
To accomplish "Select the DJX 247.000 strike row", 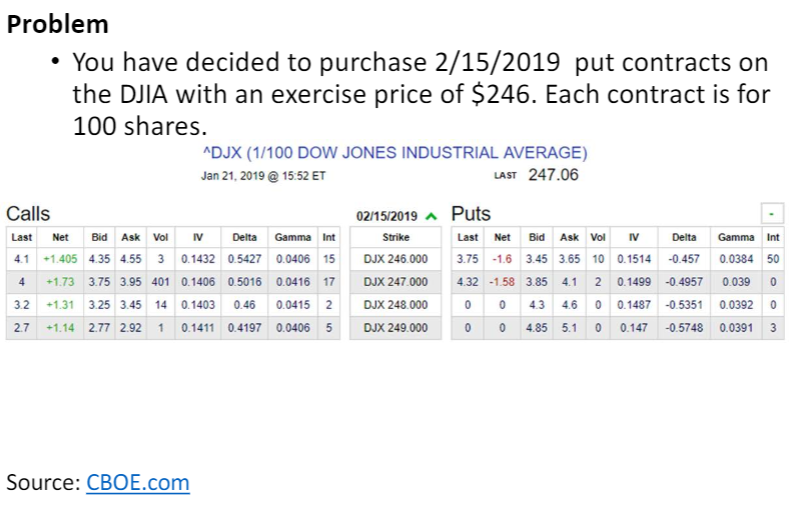I will (396, 282).
